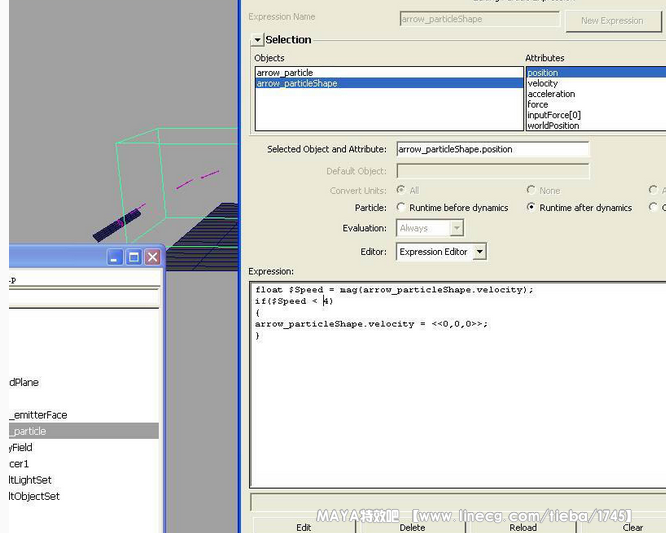Select the Convert Units None radio button

531,190
